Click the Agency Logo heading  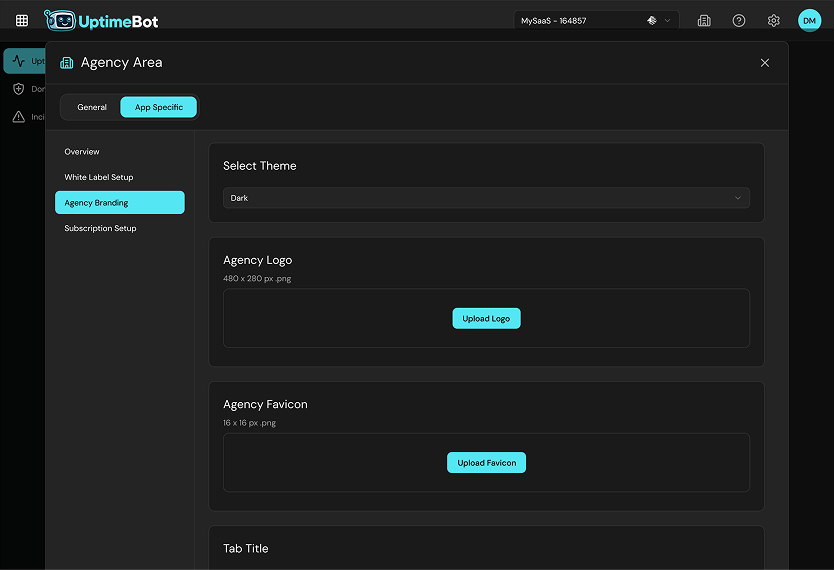(257, 260)
